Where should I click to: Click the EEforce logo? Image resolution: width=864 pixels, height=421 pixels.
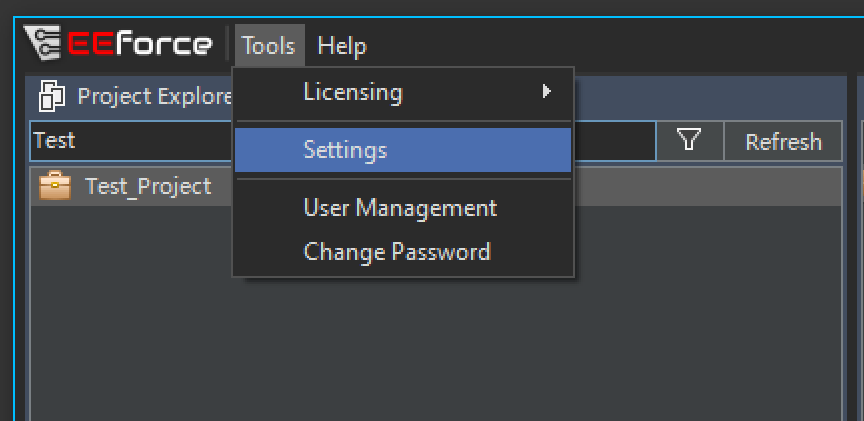click(118, 43)
